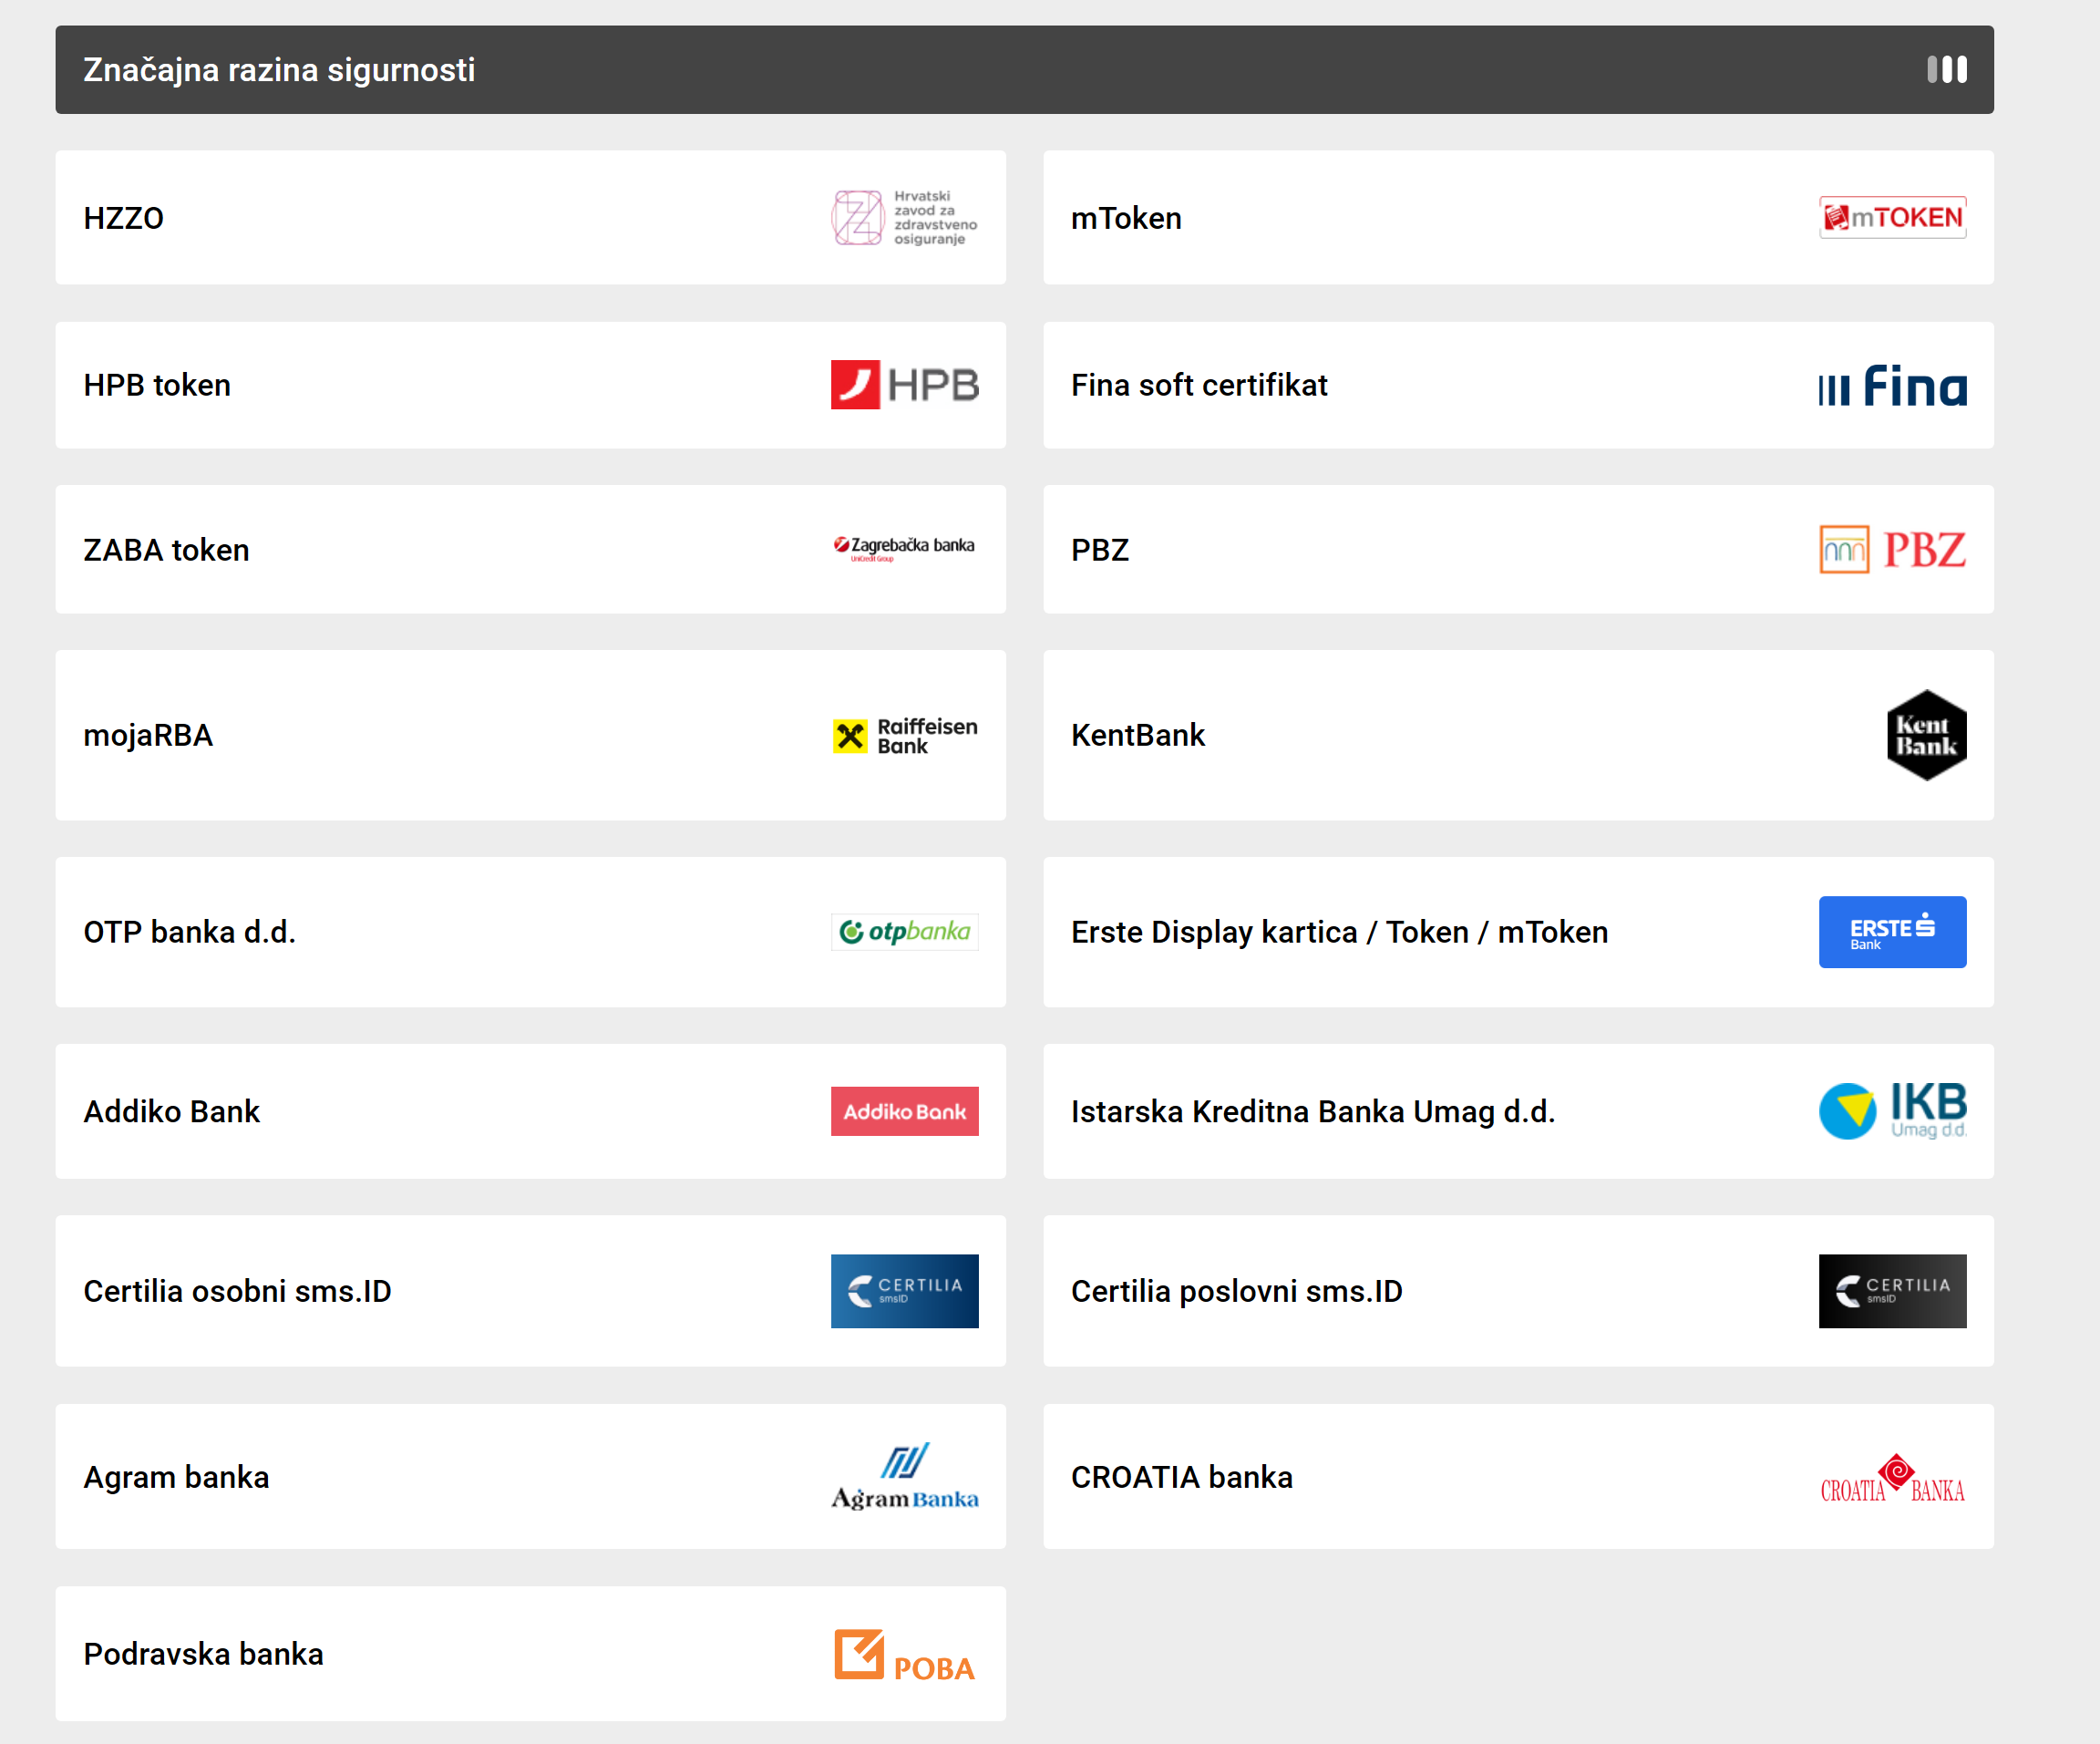Click the blue Erste Bank logo

[x=1891, y=931]
